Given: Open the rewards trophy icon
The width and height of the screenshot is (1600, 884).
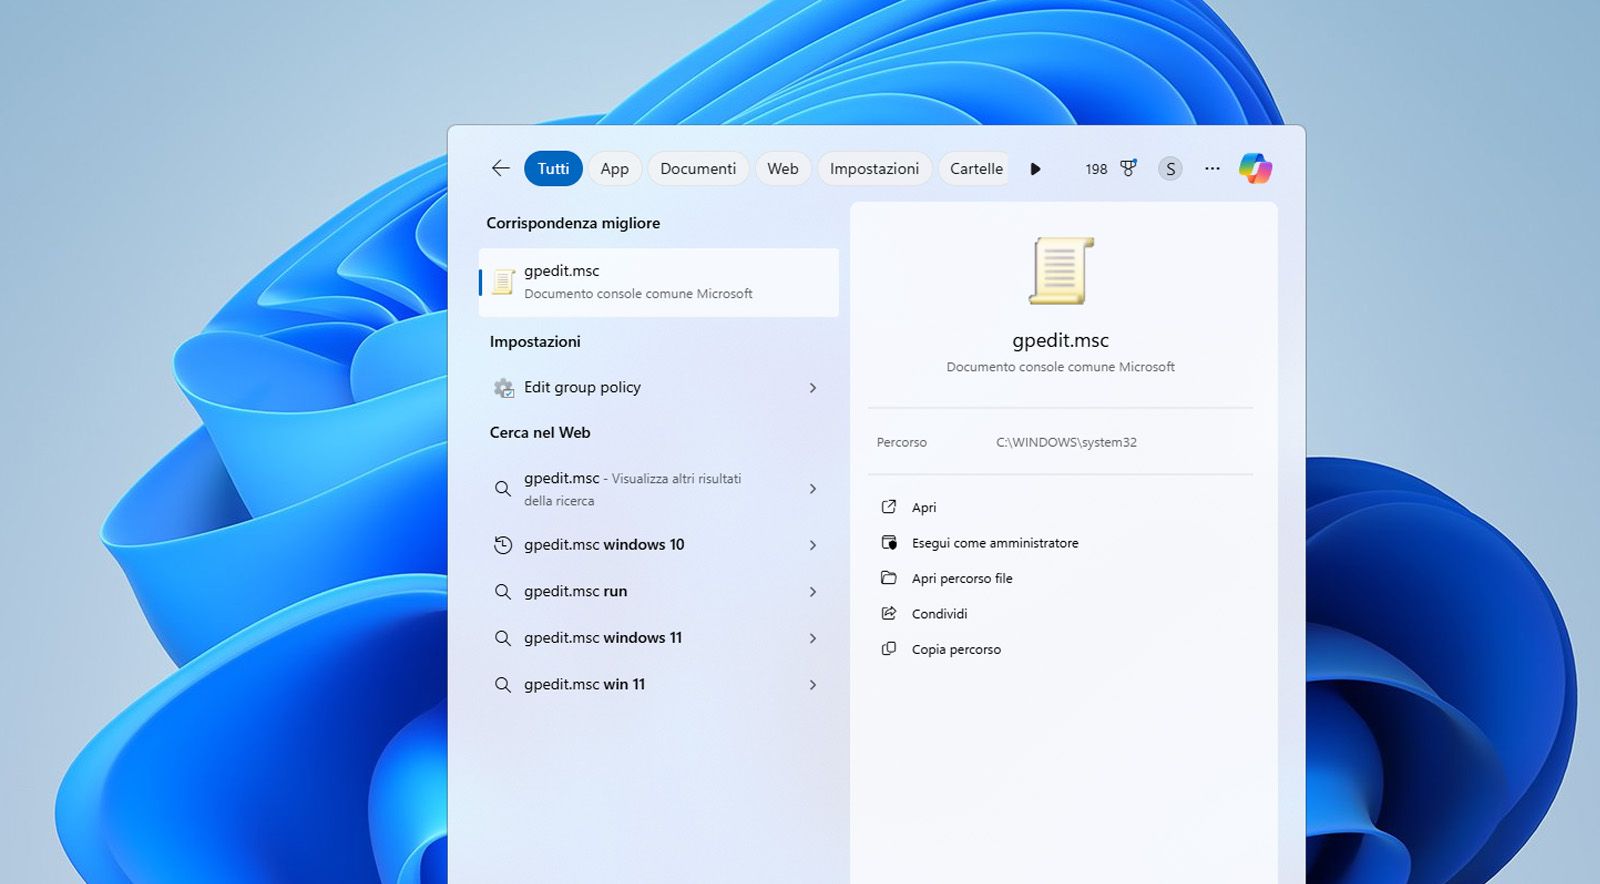Looking at the screenshot, I should 1128,168.
